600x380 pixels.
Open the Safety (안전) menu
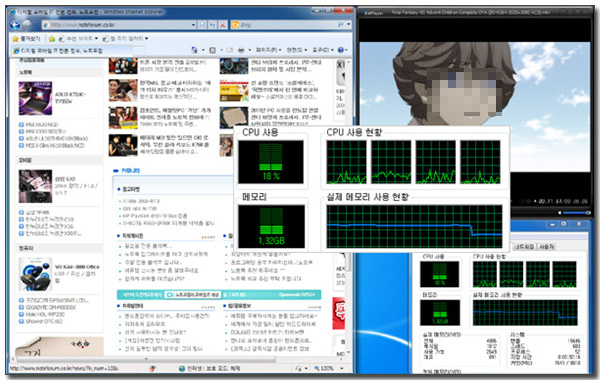coord(296,50)
